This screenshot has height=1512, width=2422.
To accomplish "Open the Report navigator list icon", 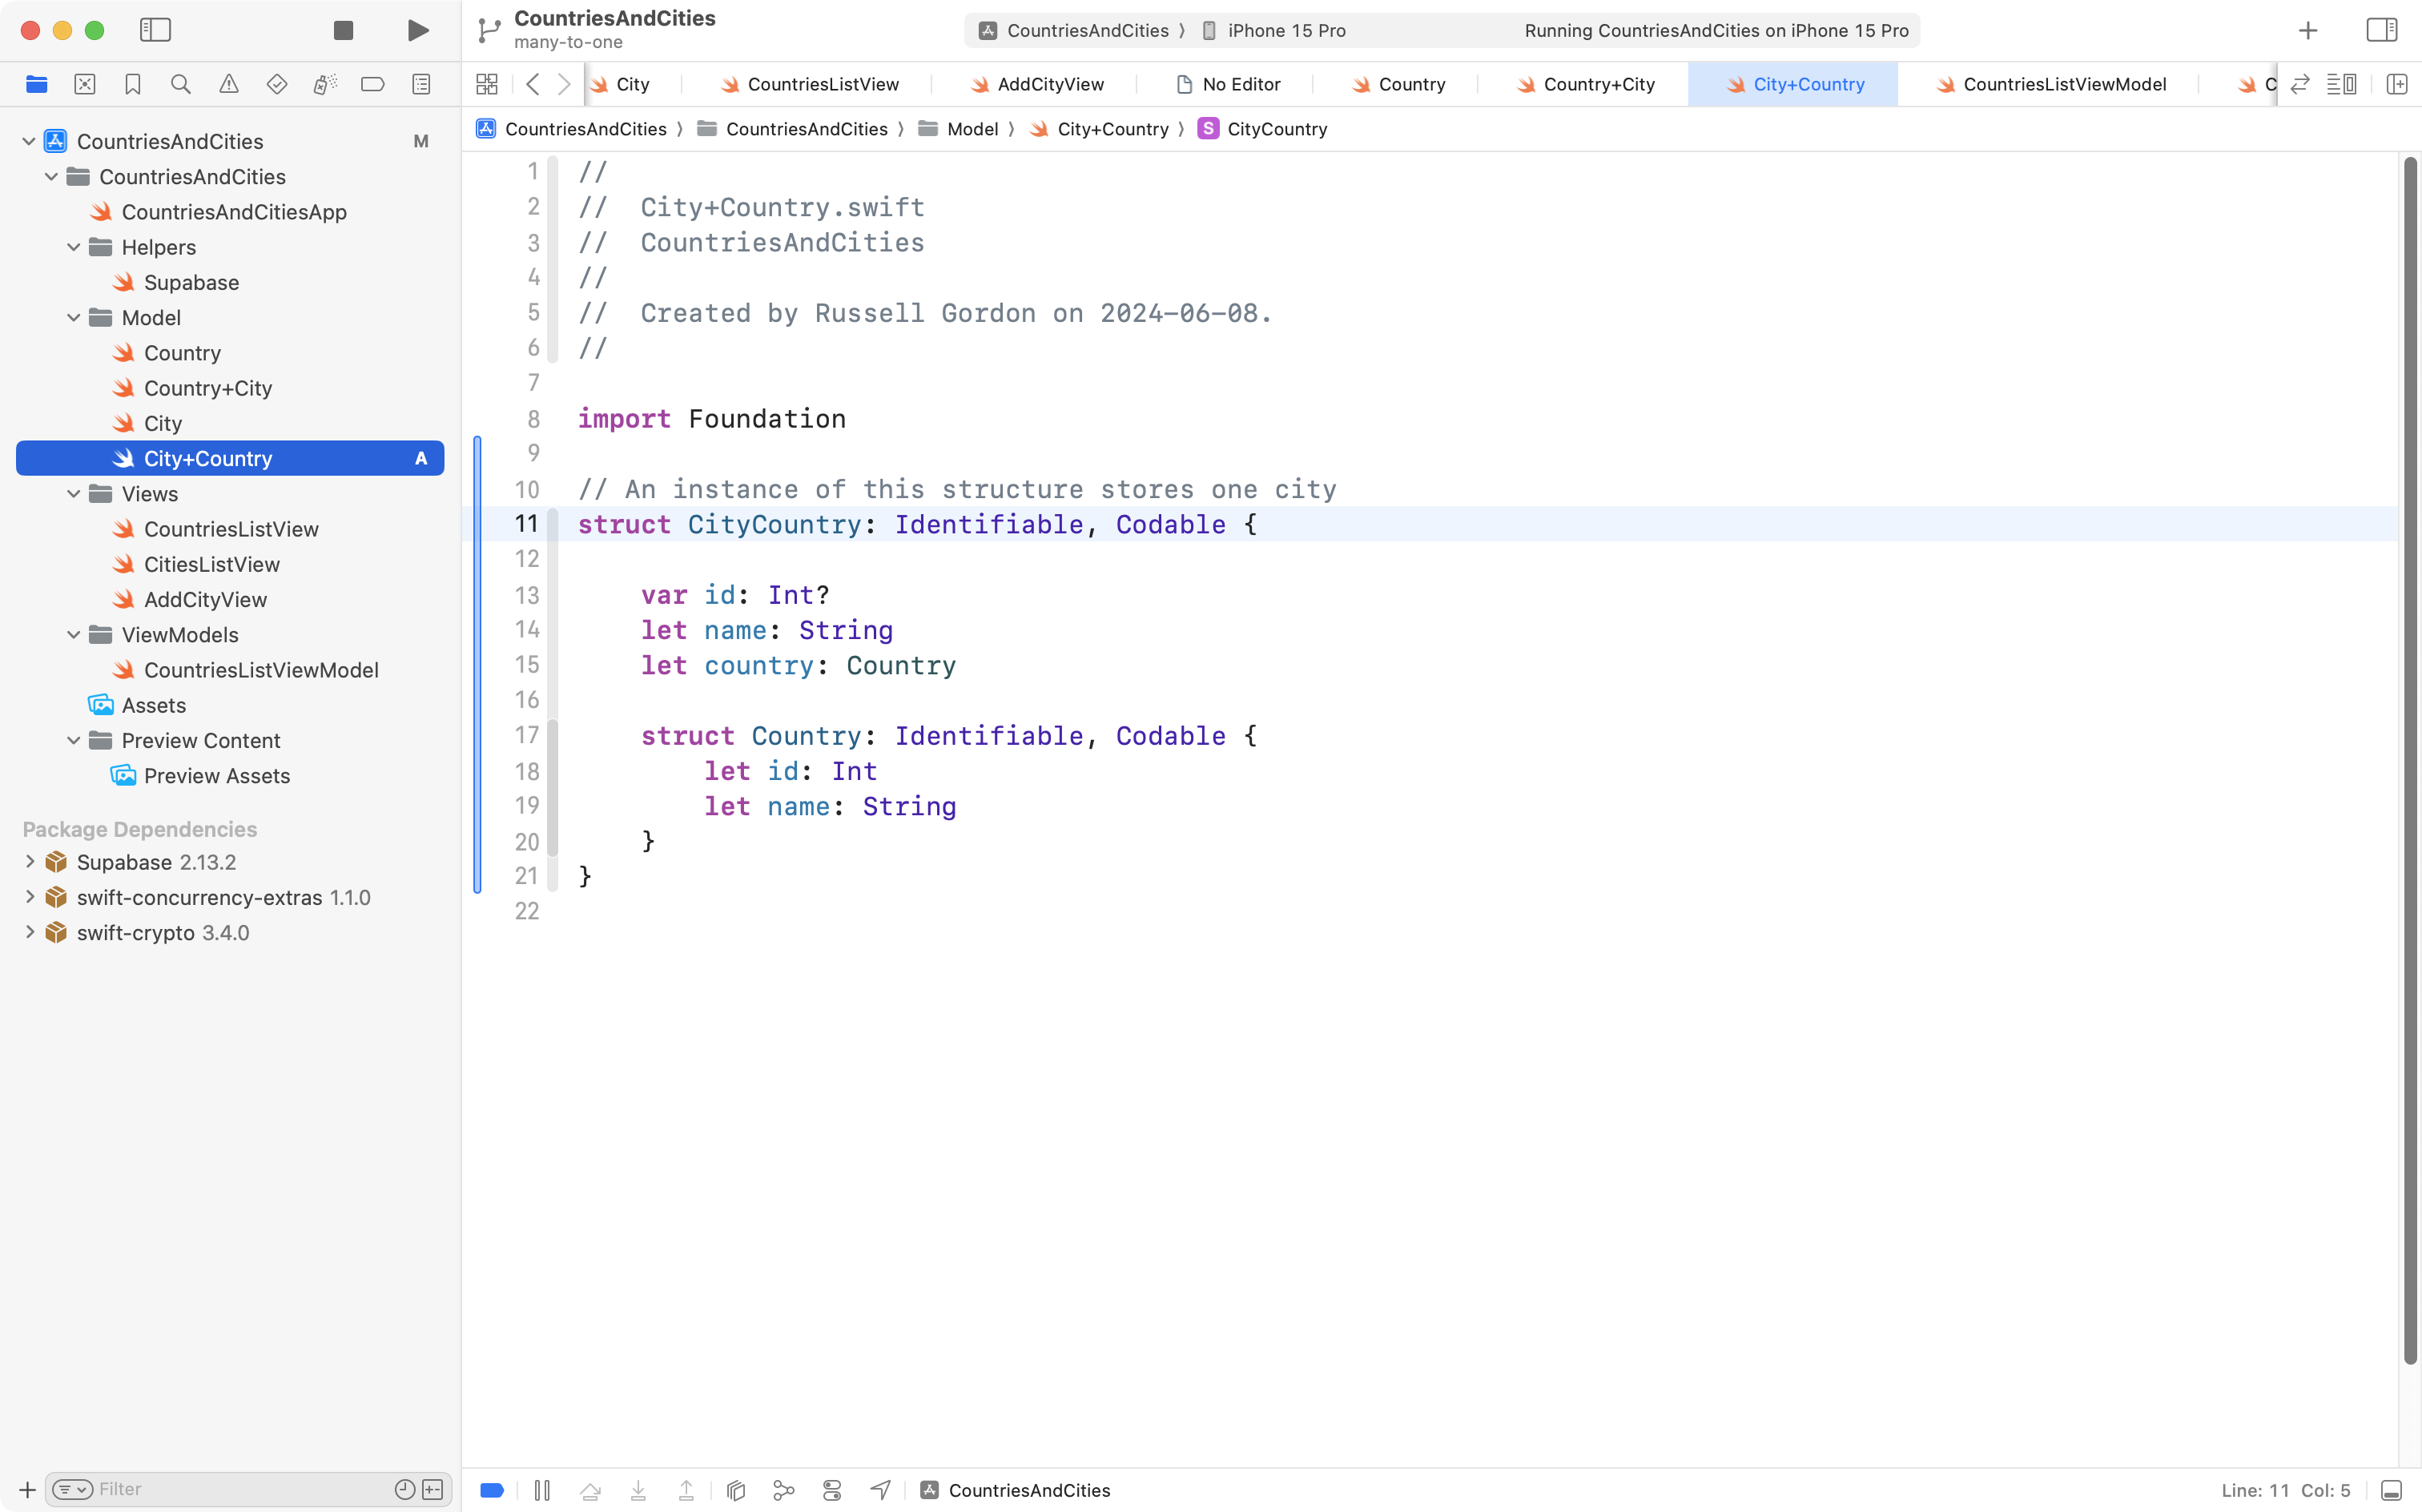I will tap(421, 84).
